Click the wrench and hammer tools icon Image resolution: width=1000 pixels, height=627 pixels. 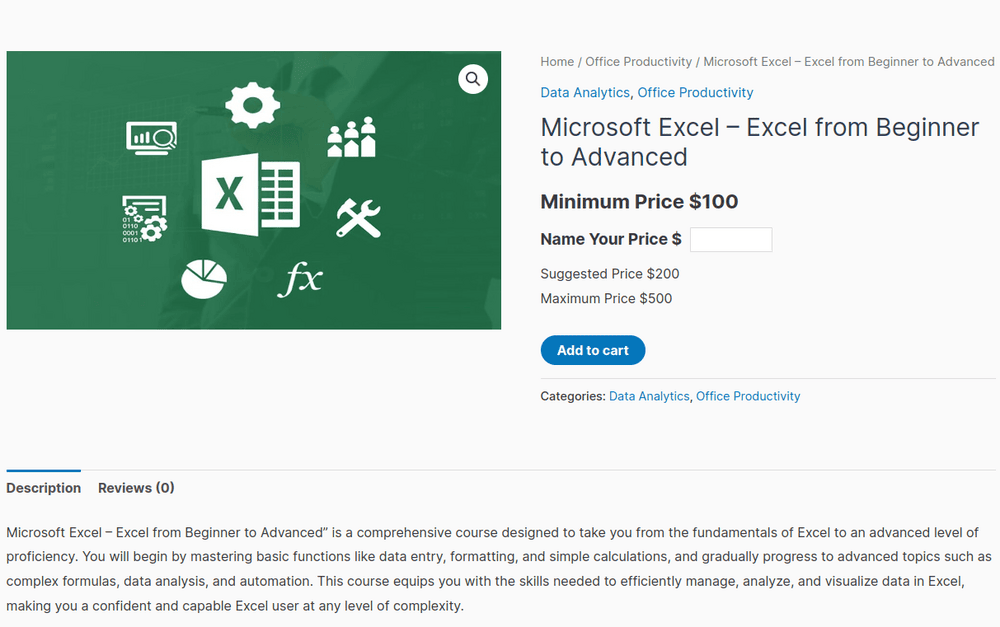pos(358,217)
